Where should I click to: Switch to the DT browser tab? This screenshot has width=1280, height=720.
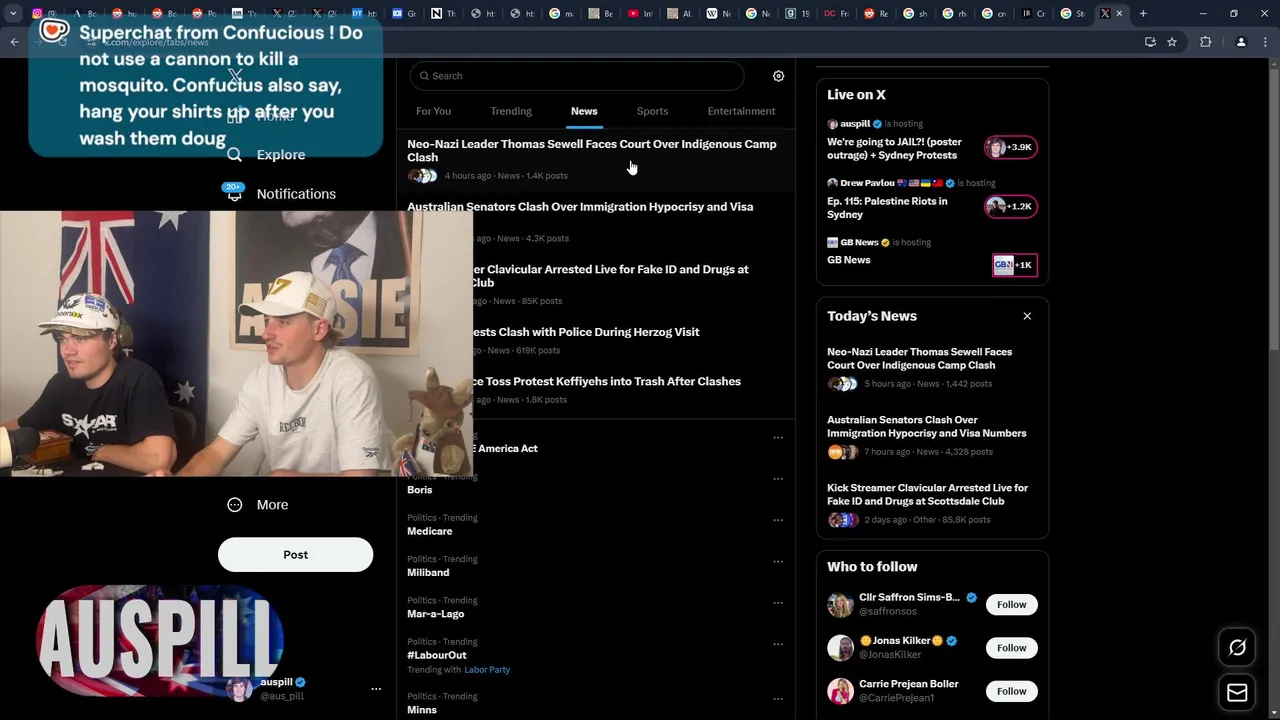pos(364,14)
